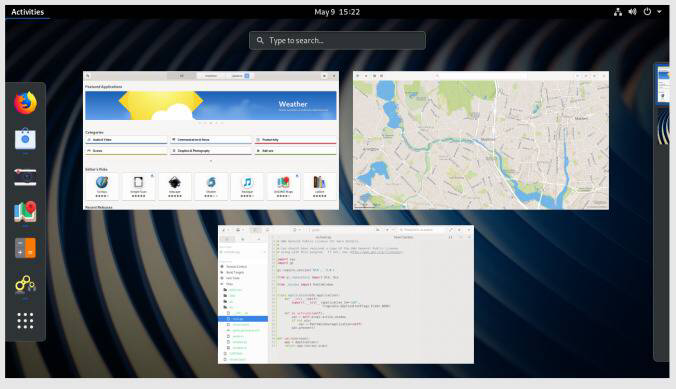Image resolution: width=676 pixels, height=389 pixels.
Task: Launch Firefox from the dash
Action: coord(25,103)
